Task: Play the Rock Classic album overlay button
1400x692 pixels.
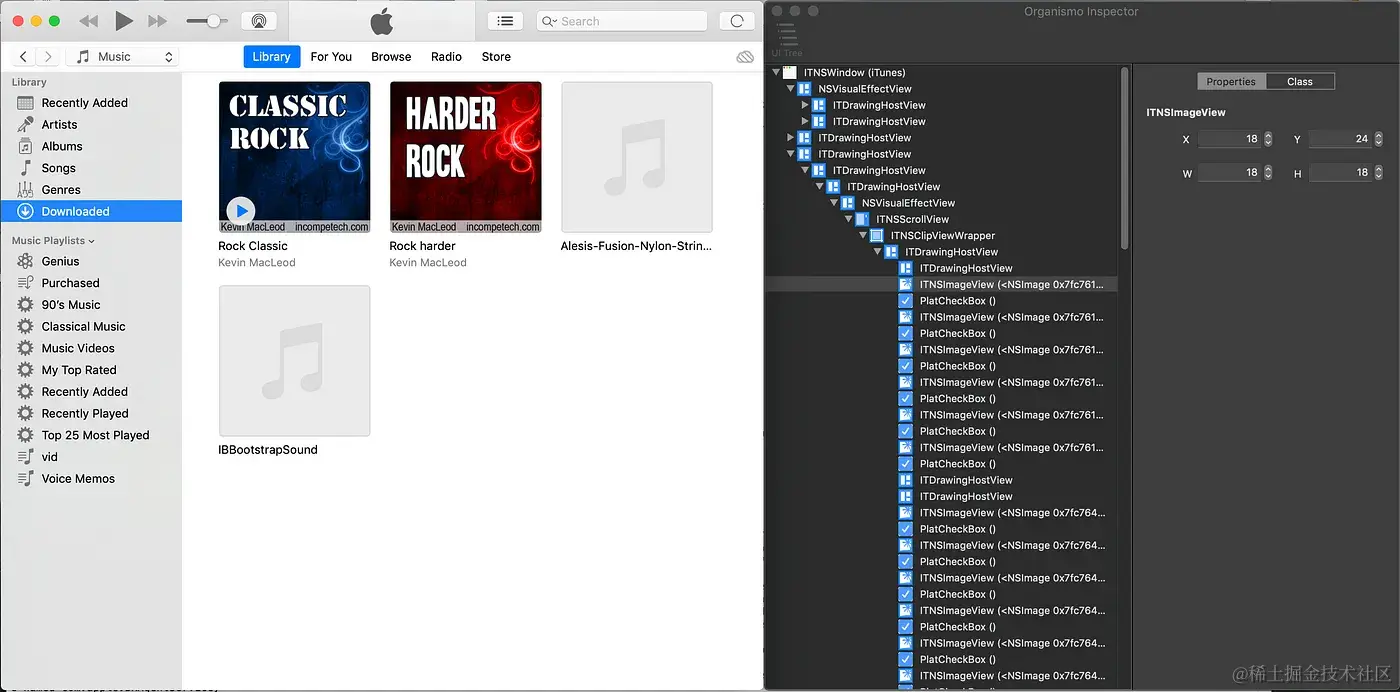Action: pyautogui.click(x=240, y=211)
